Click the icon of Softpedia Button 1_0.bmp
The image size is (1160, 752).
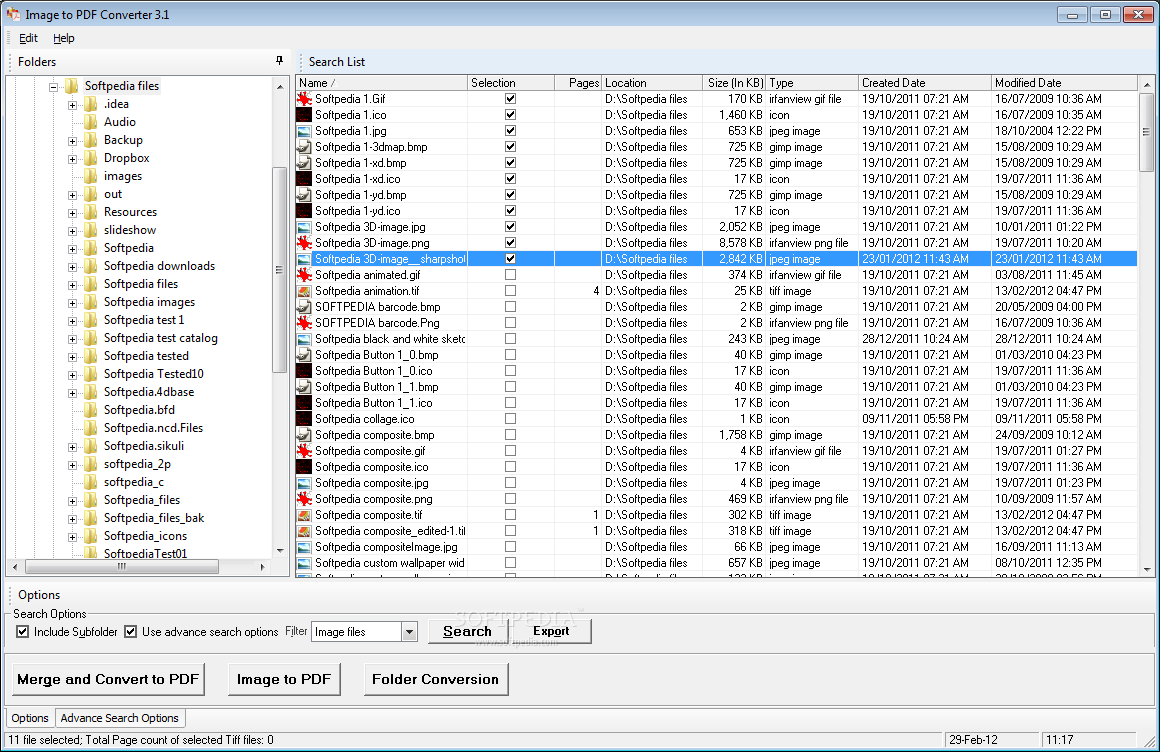(x=303, y=355)
